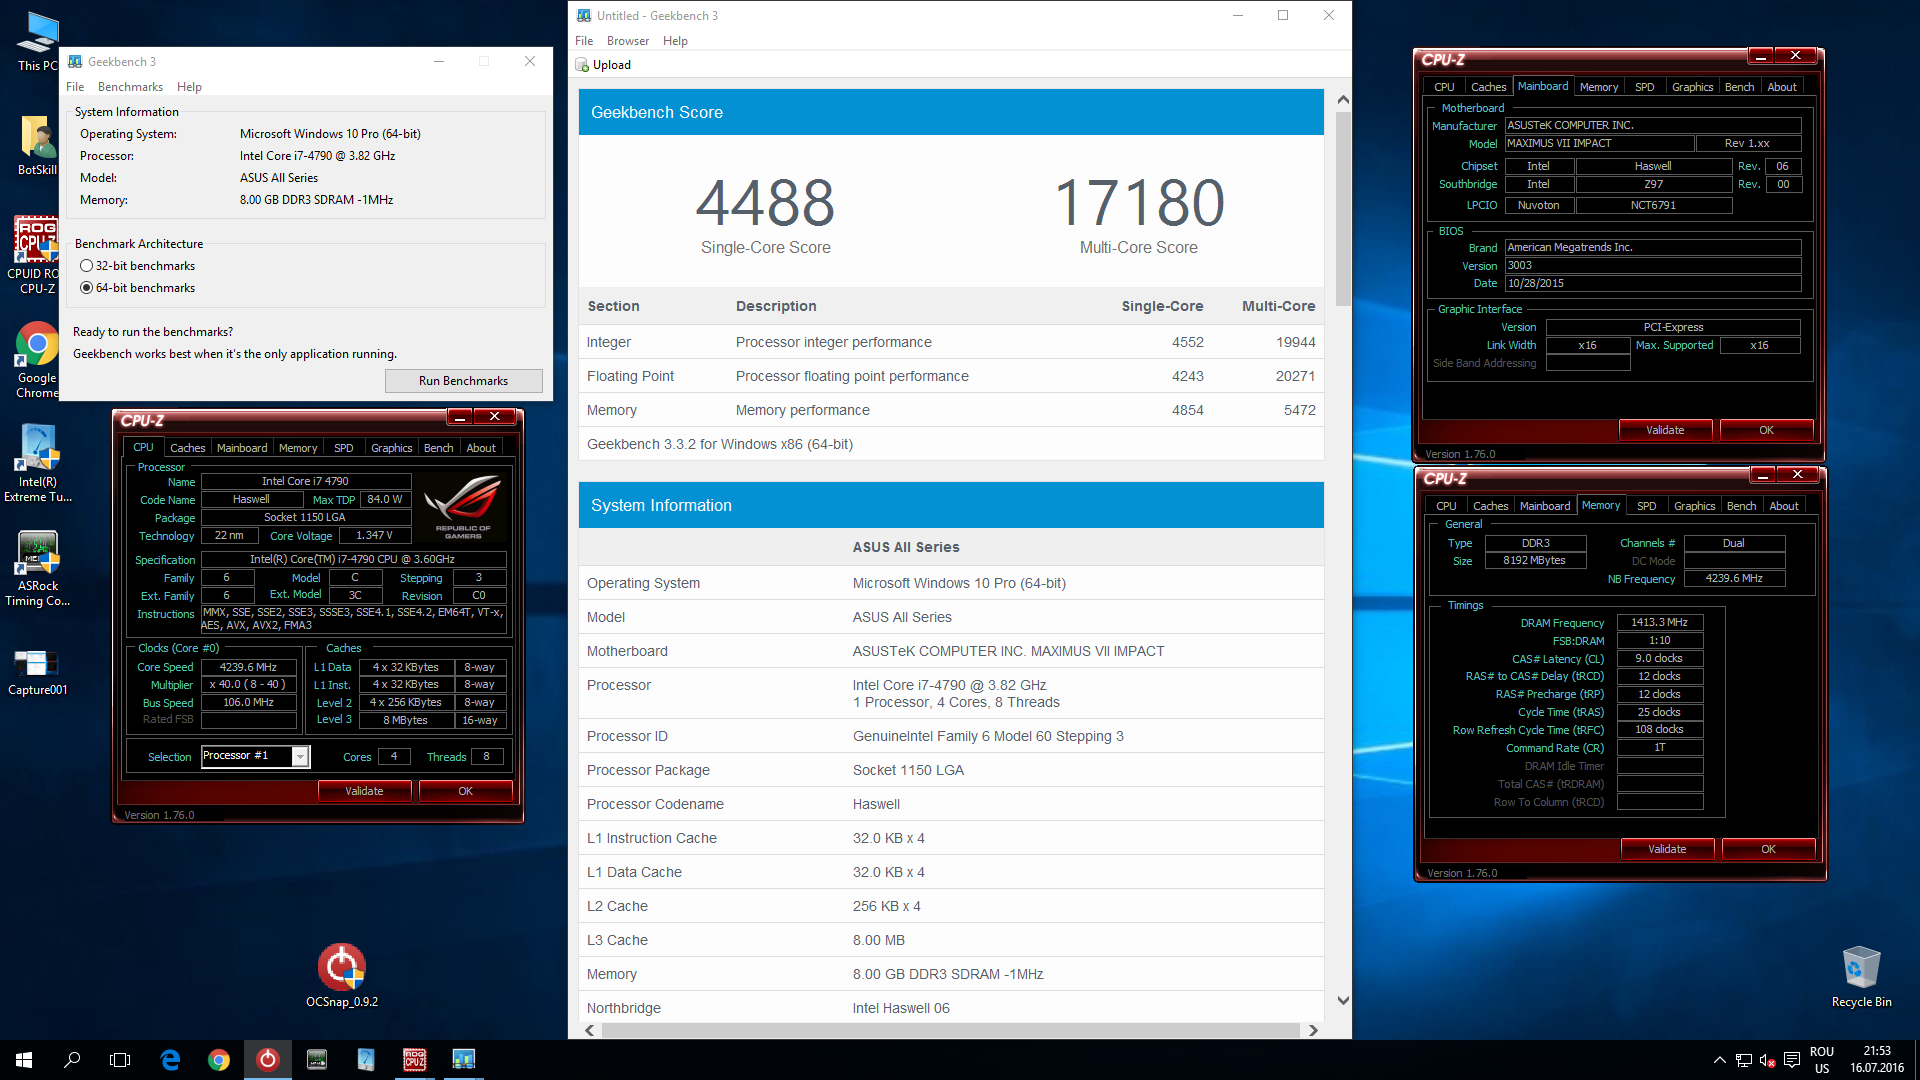Viewport: 1920px width, 1080px height.
Task: Open Browser menu in Geekbench results window
Action: [x=628, y=41]
